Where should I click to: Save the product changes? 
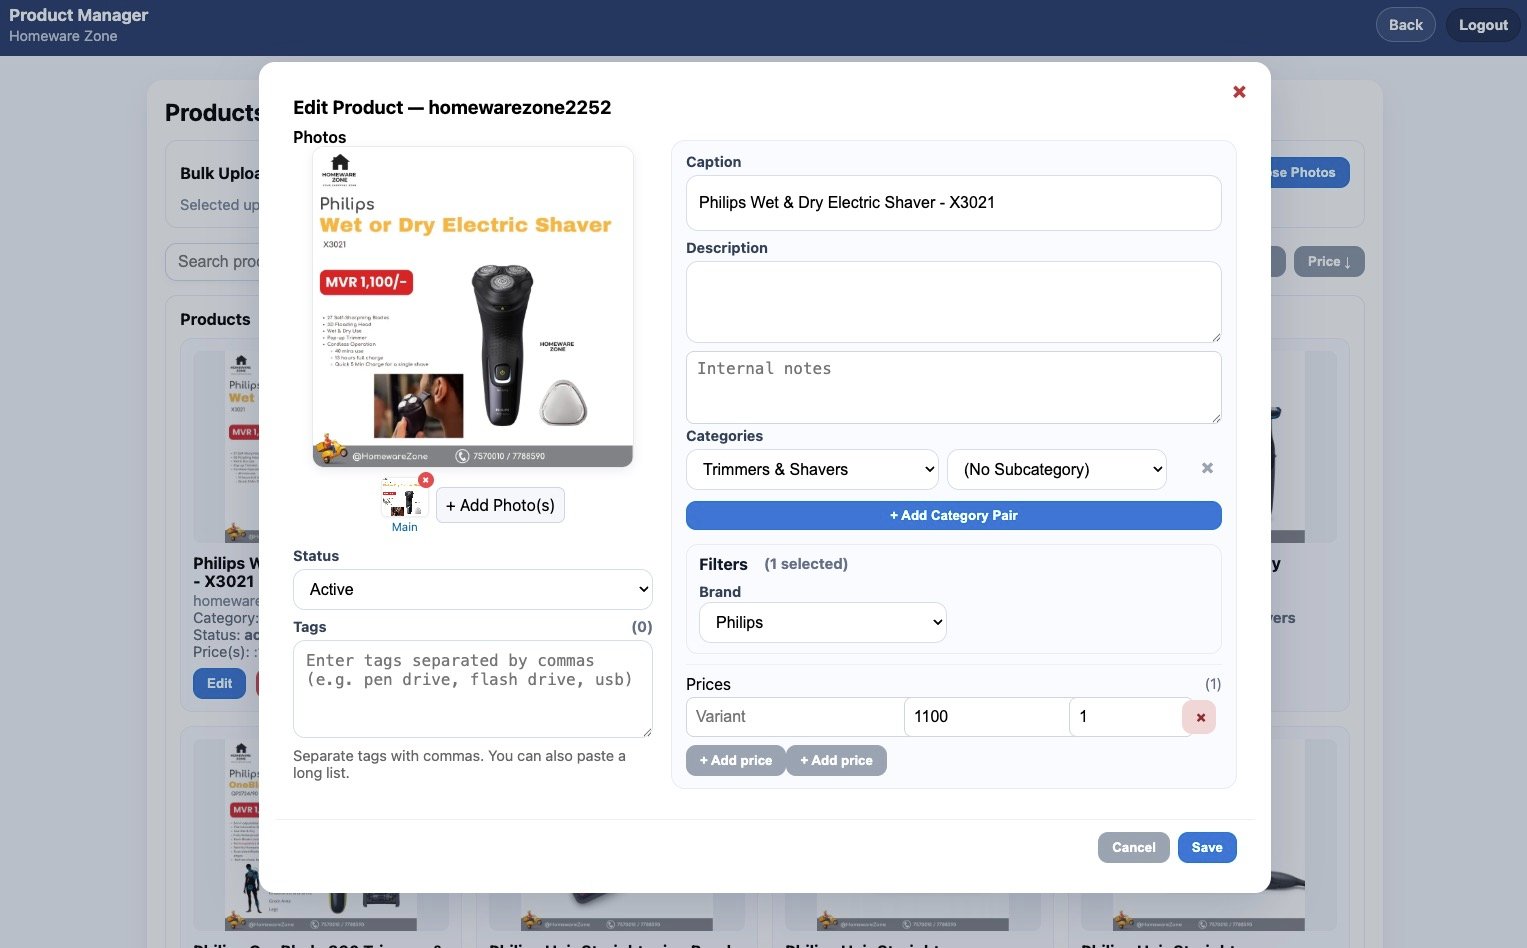(1206, 847)
